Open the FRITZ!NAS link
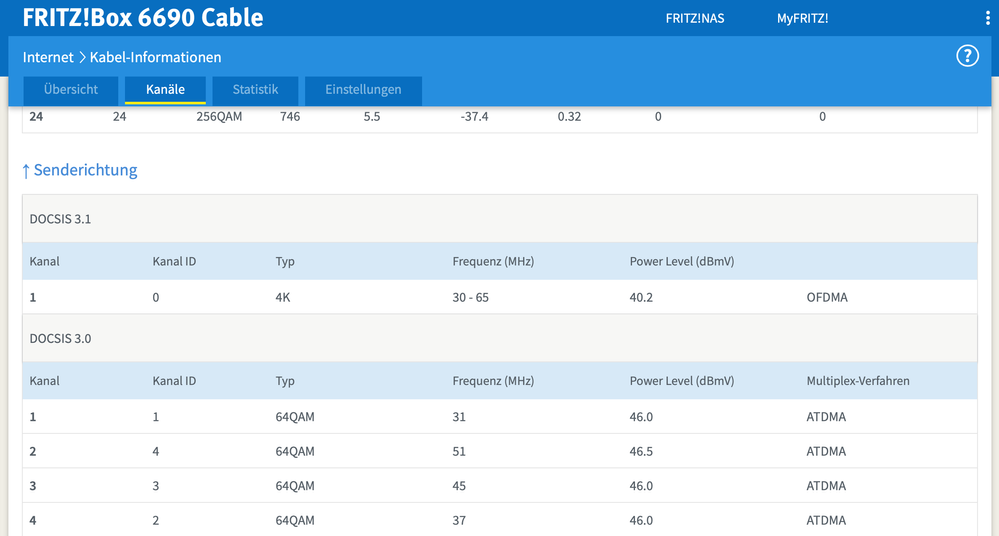The width and height of the screenshot is (999, 536). coord(695,18)
